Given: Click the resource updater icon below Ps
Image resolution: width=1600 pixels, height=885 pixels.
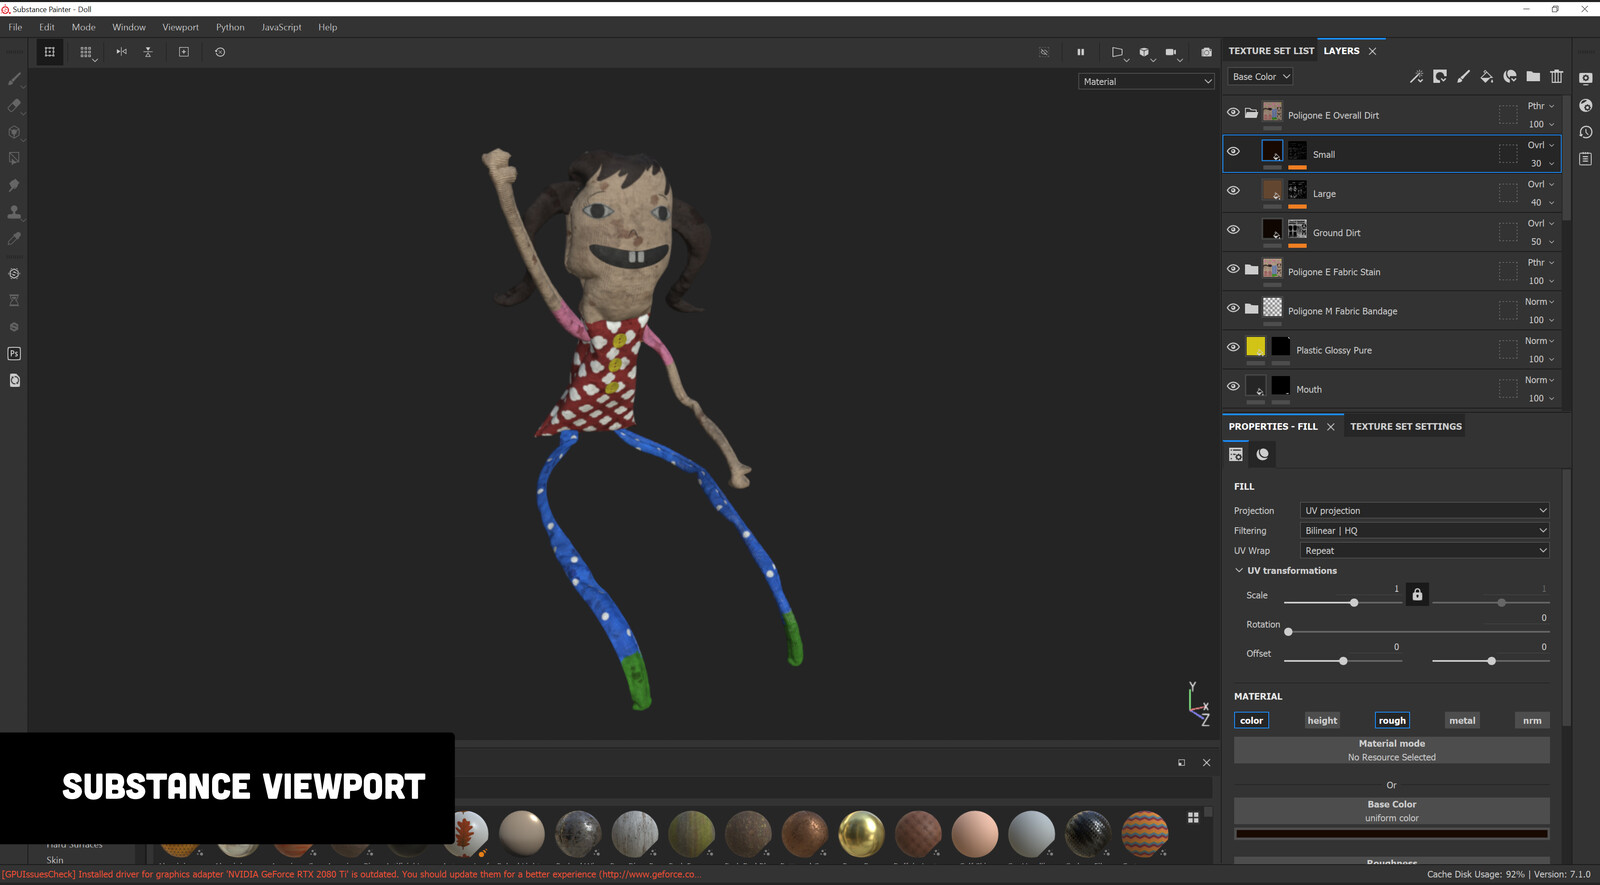Looking at the screenshot, I should tap(14, 380).
